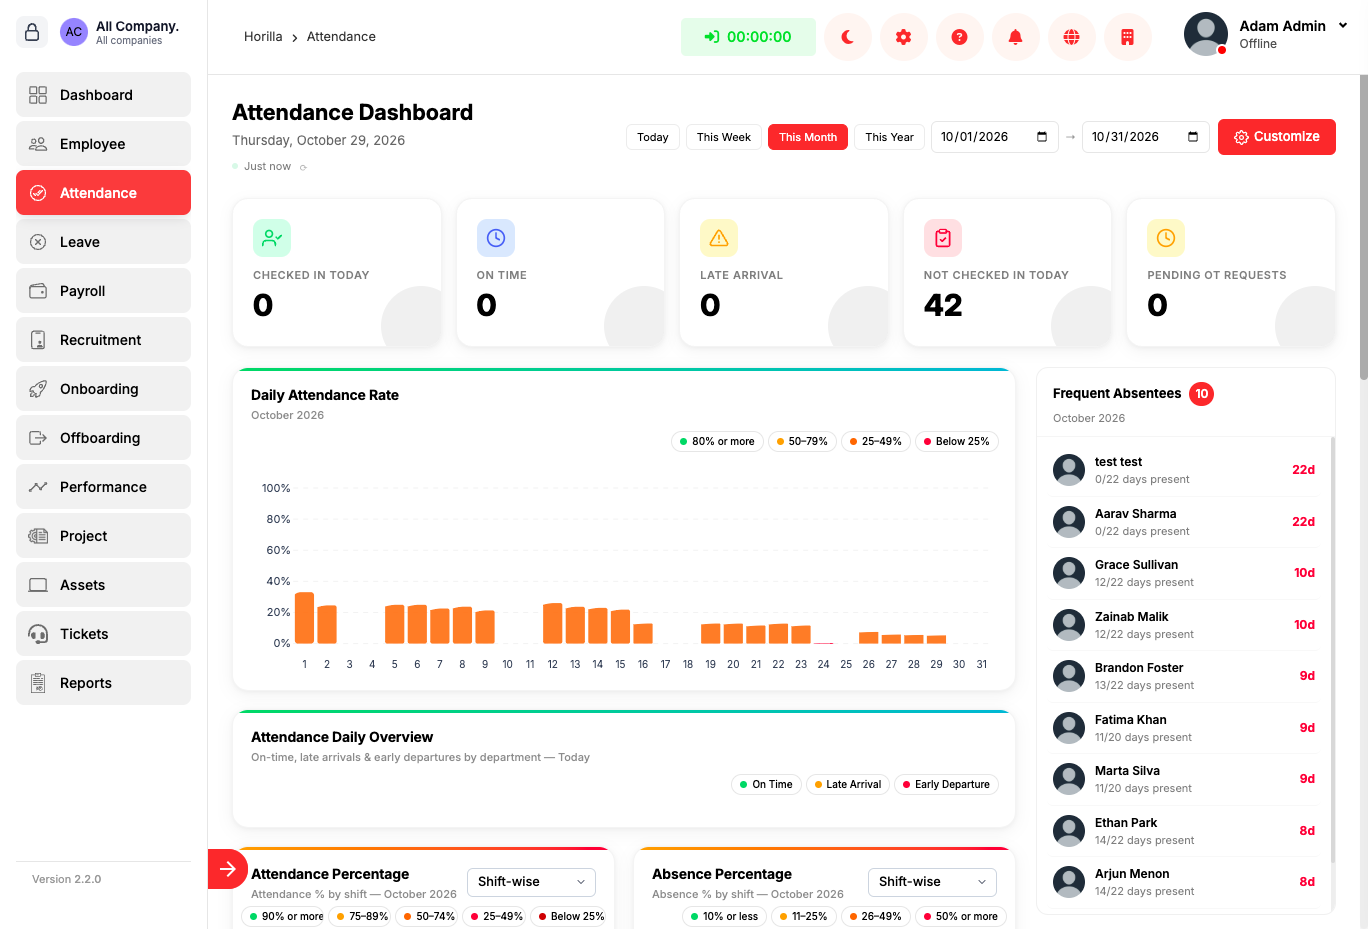Toggle the Late Arrival legend item
Image resolution: width=1368 pixels, height=929 pixels.
tap(846, 784)
